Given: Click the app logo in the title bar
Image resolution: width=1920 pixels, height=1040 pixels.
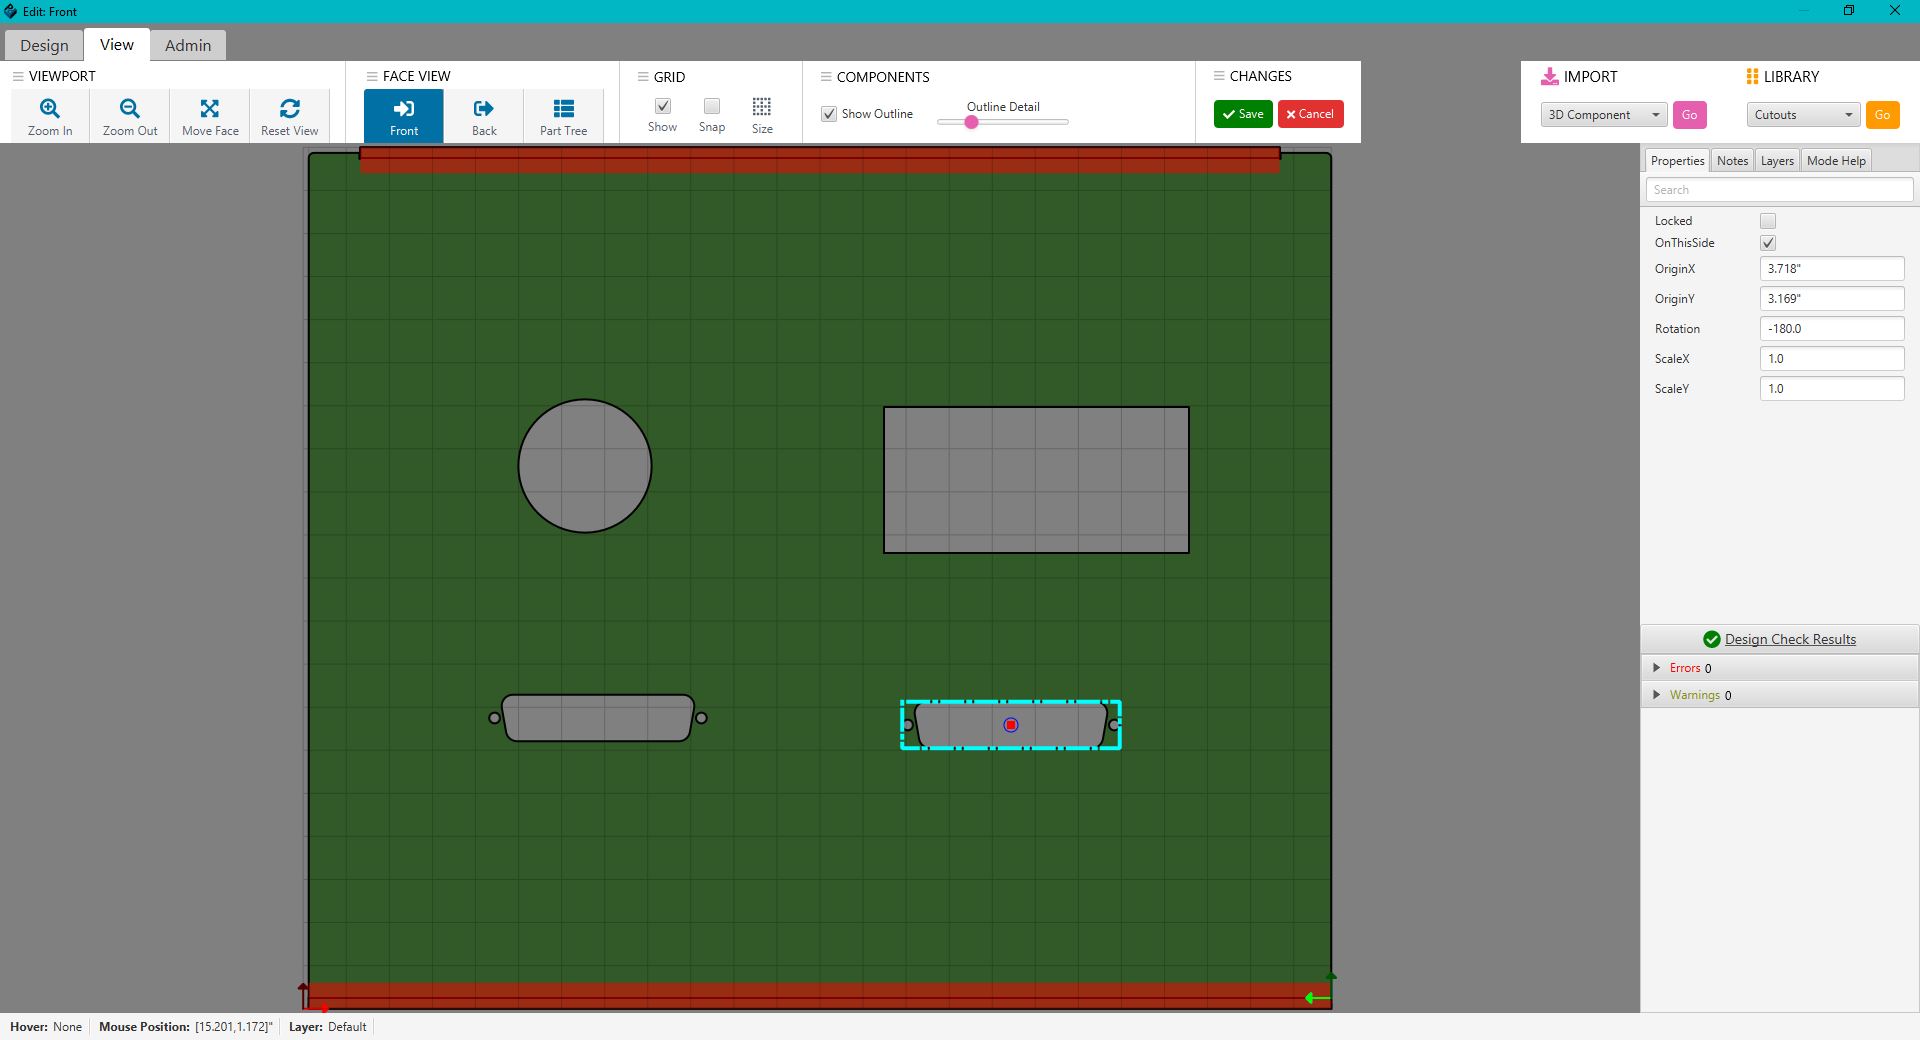Looking at the screenshot, I should [11, 11].
